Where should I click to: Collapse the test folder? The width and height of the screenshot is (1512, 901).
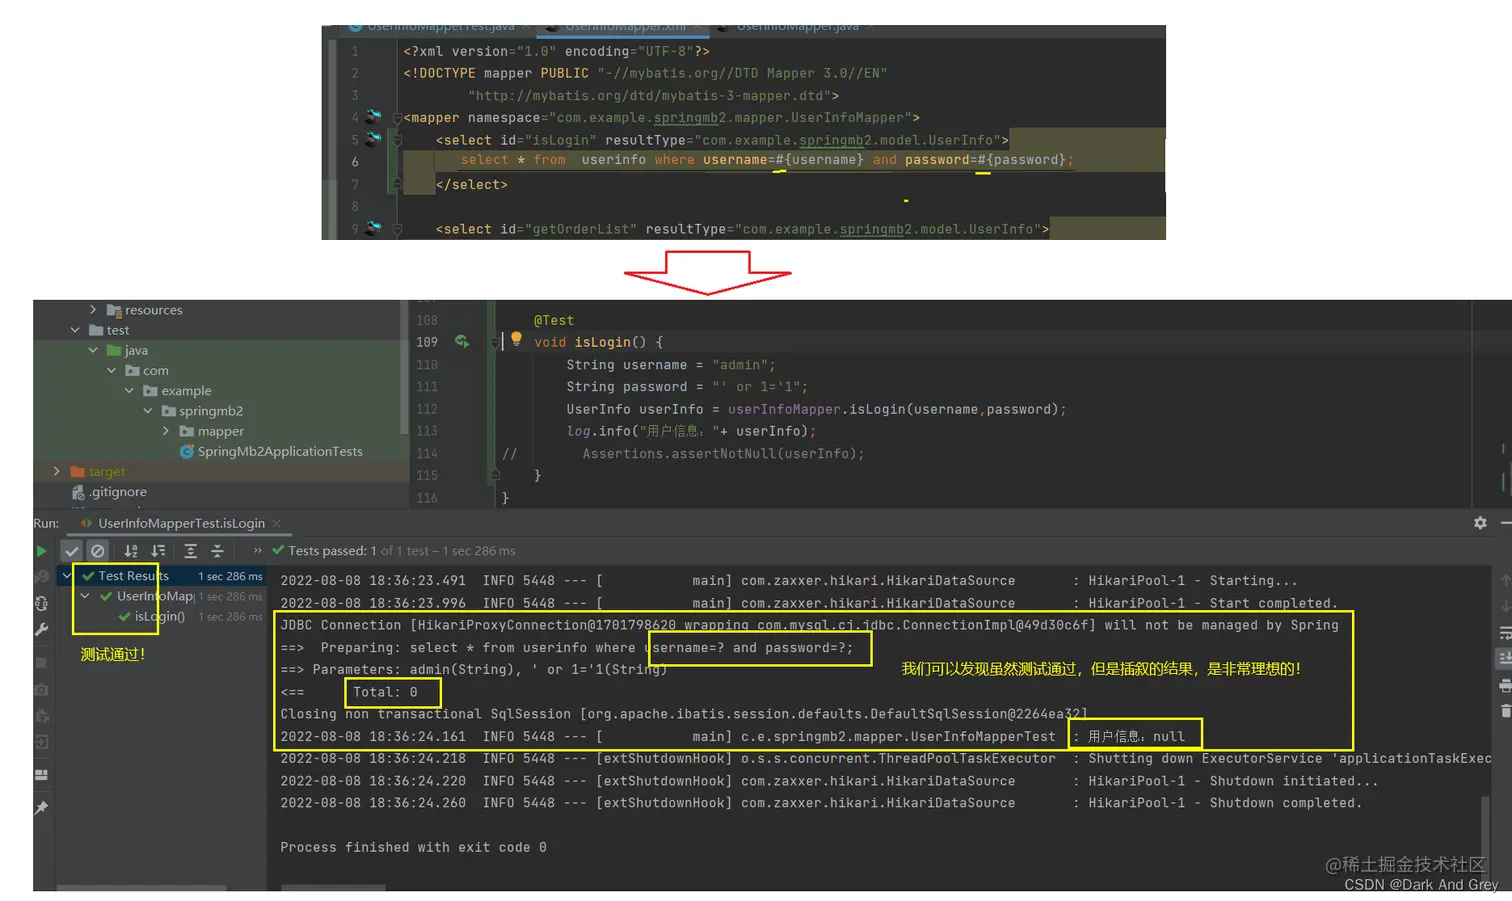click(75, 330)
